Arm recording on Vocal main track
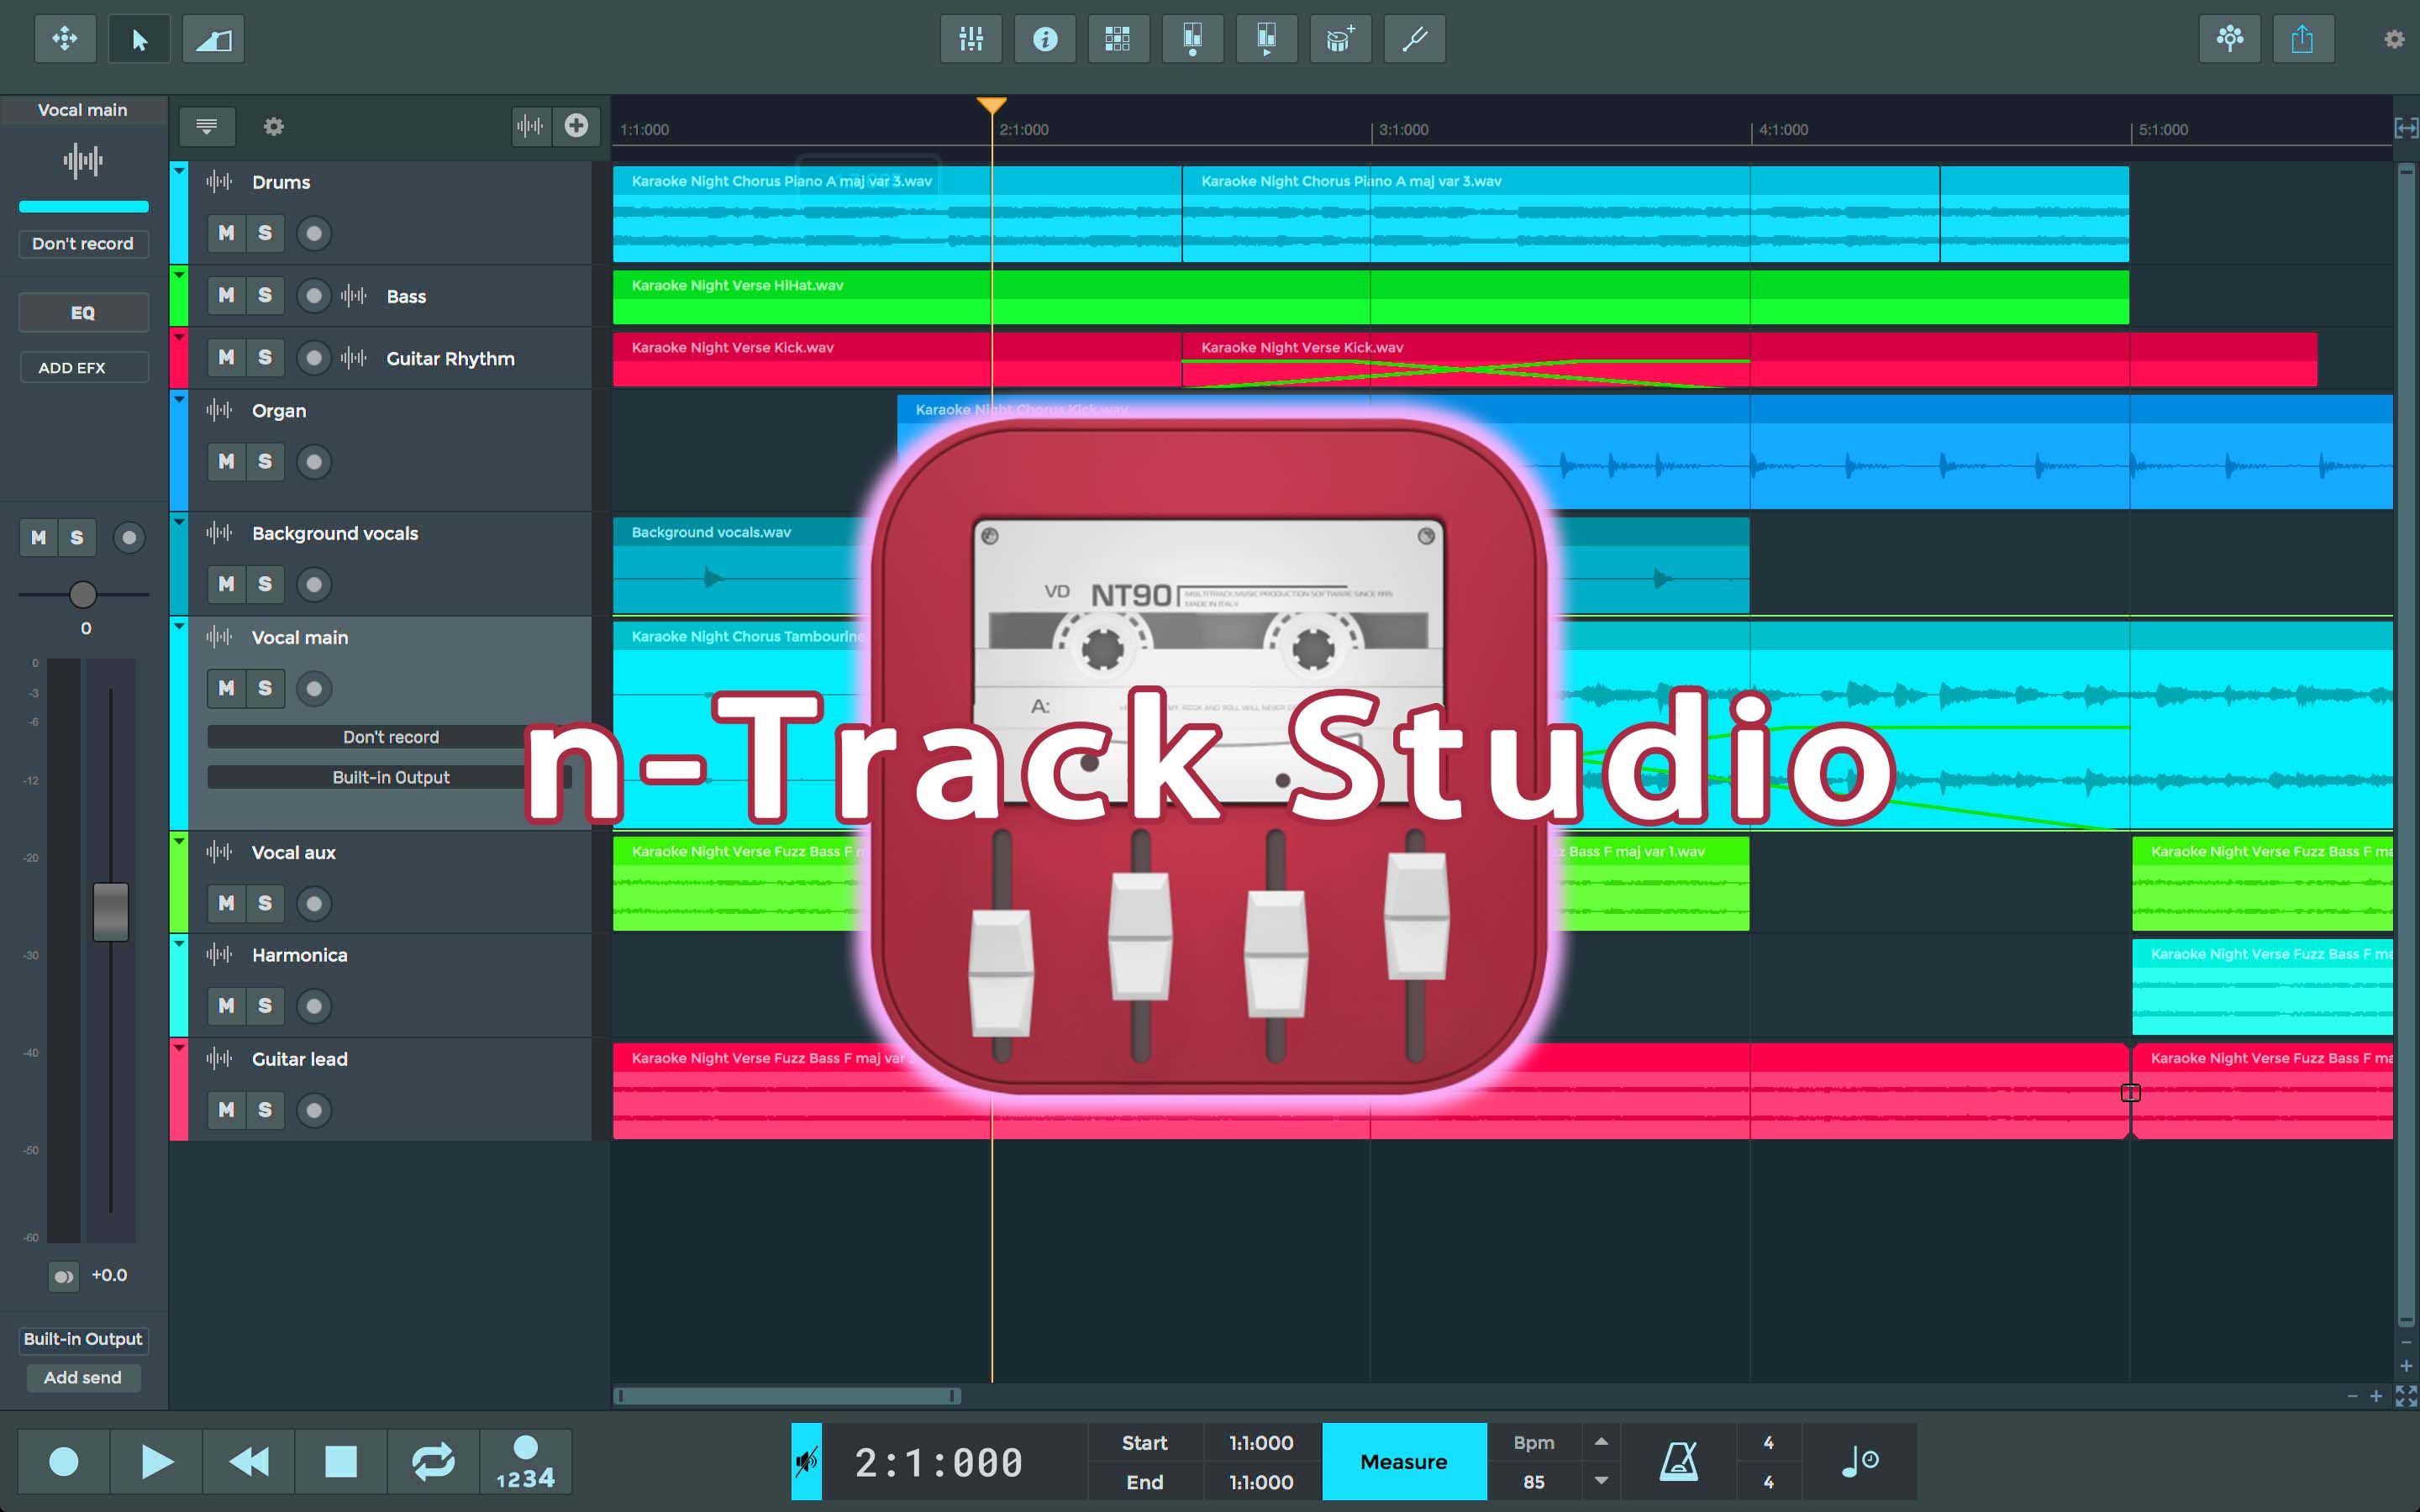This screenshot has width=2420, height=1512. coord(314,688)
